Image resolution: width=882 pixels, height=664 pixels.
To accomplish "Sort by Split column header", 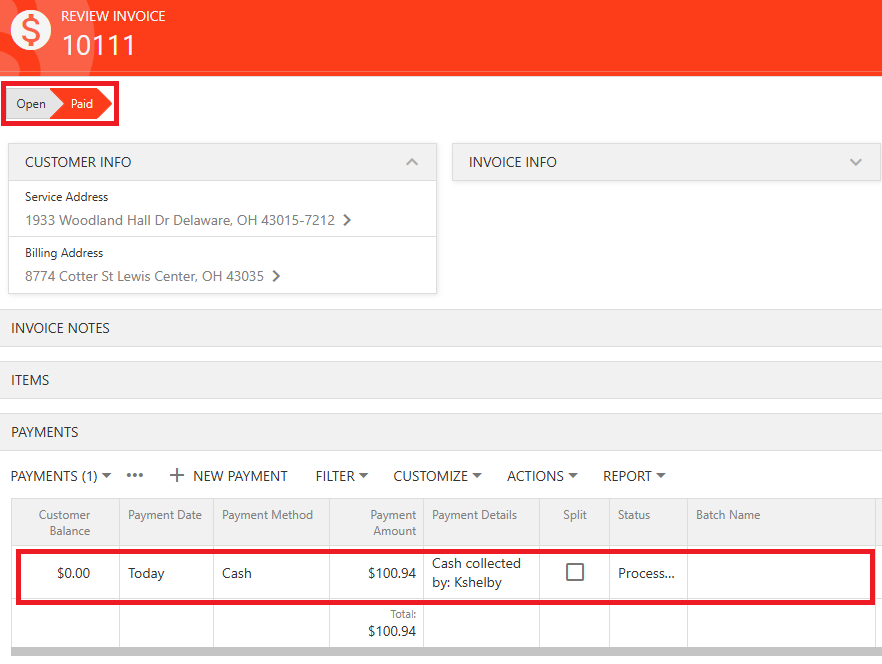I will click(574, 522).
